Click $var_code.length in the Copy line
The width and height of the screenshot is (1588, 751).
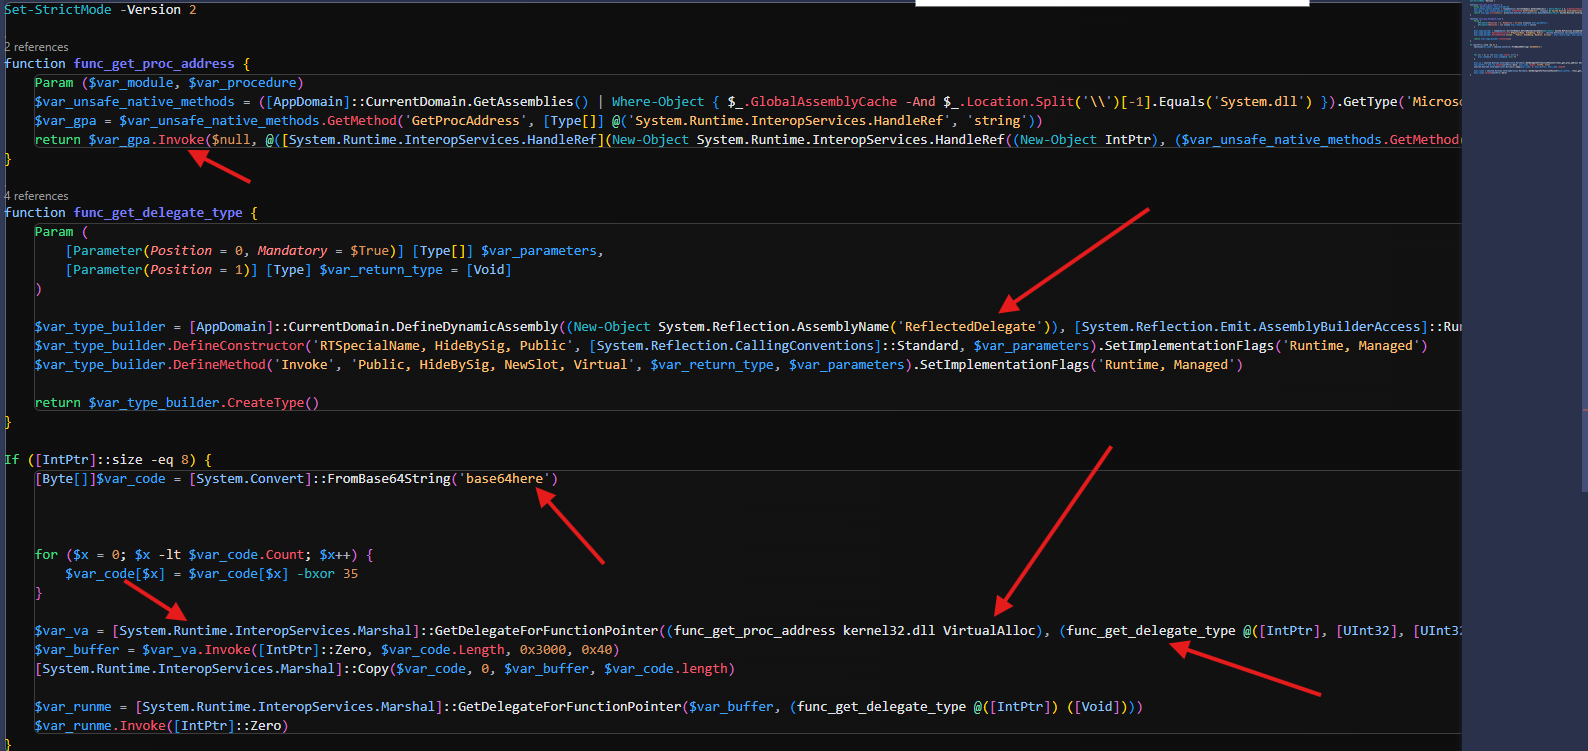click(x=666, y=668)
